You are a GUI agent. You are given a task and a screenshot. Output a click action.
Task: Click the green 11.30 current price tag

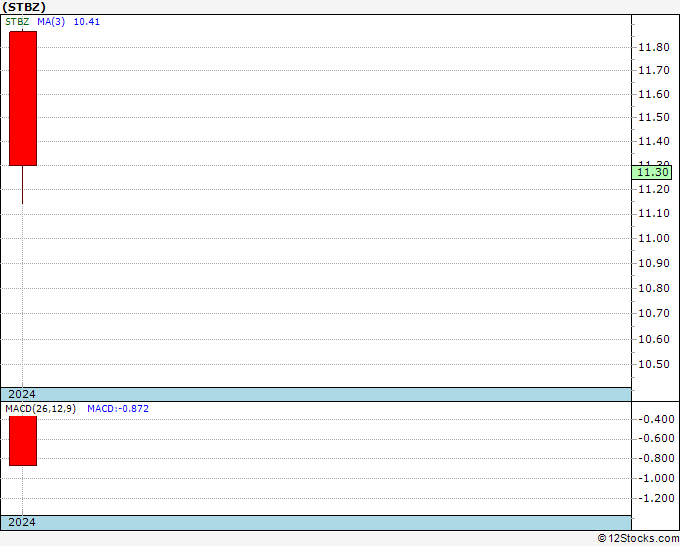[652, 172]
